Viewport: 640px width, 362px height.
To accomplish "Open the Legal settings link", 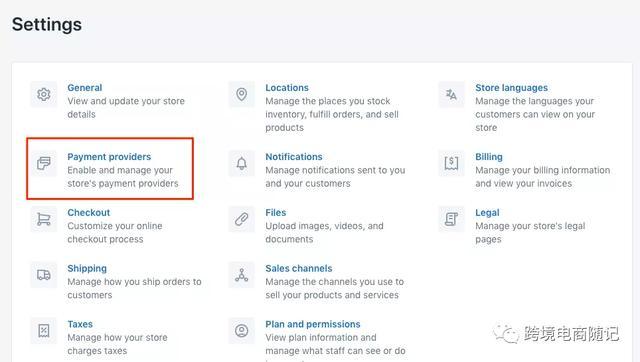I will click(487, 213).
